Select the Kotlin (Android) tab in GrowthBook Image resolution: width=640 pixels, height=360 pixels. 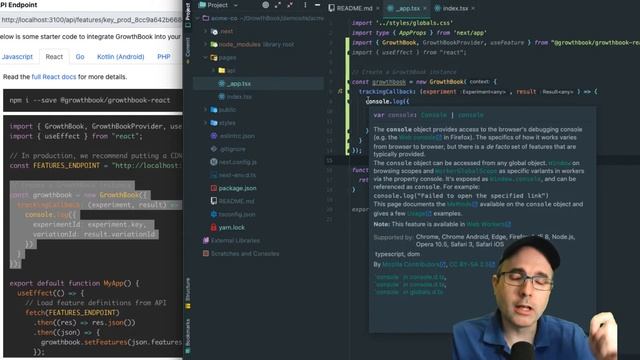[120, 57]
